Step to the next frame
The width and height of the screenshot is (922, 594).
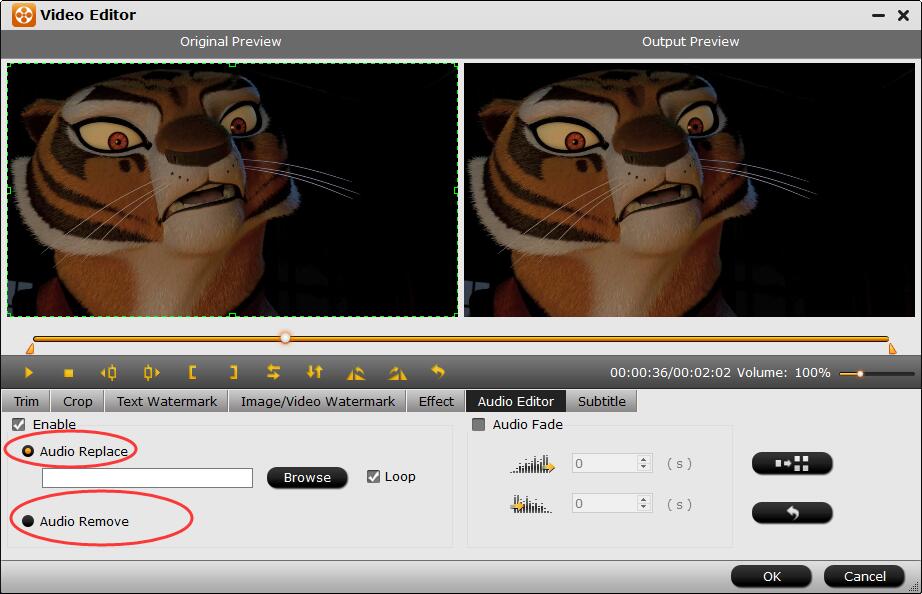151,373
